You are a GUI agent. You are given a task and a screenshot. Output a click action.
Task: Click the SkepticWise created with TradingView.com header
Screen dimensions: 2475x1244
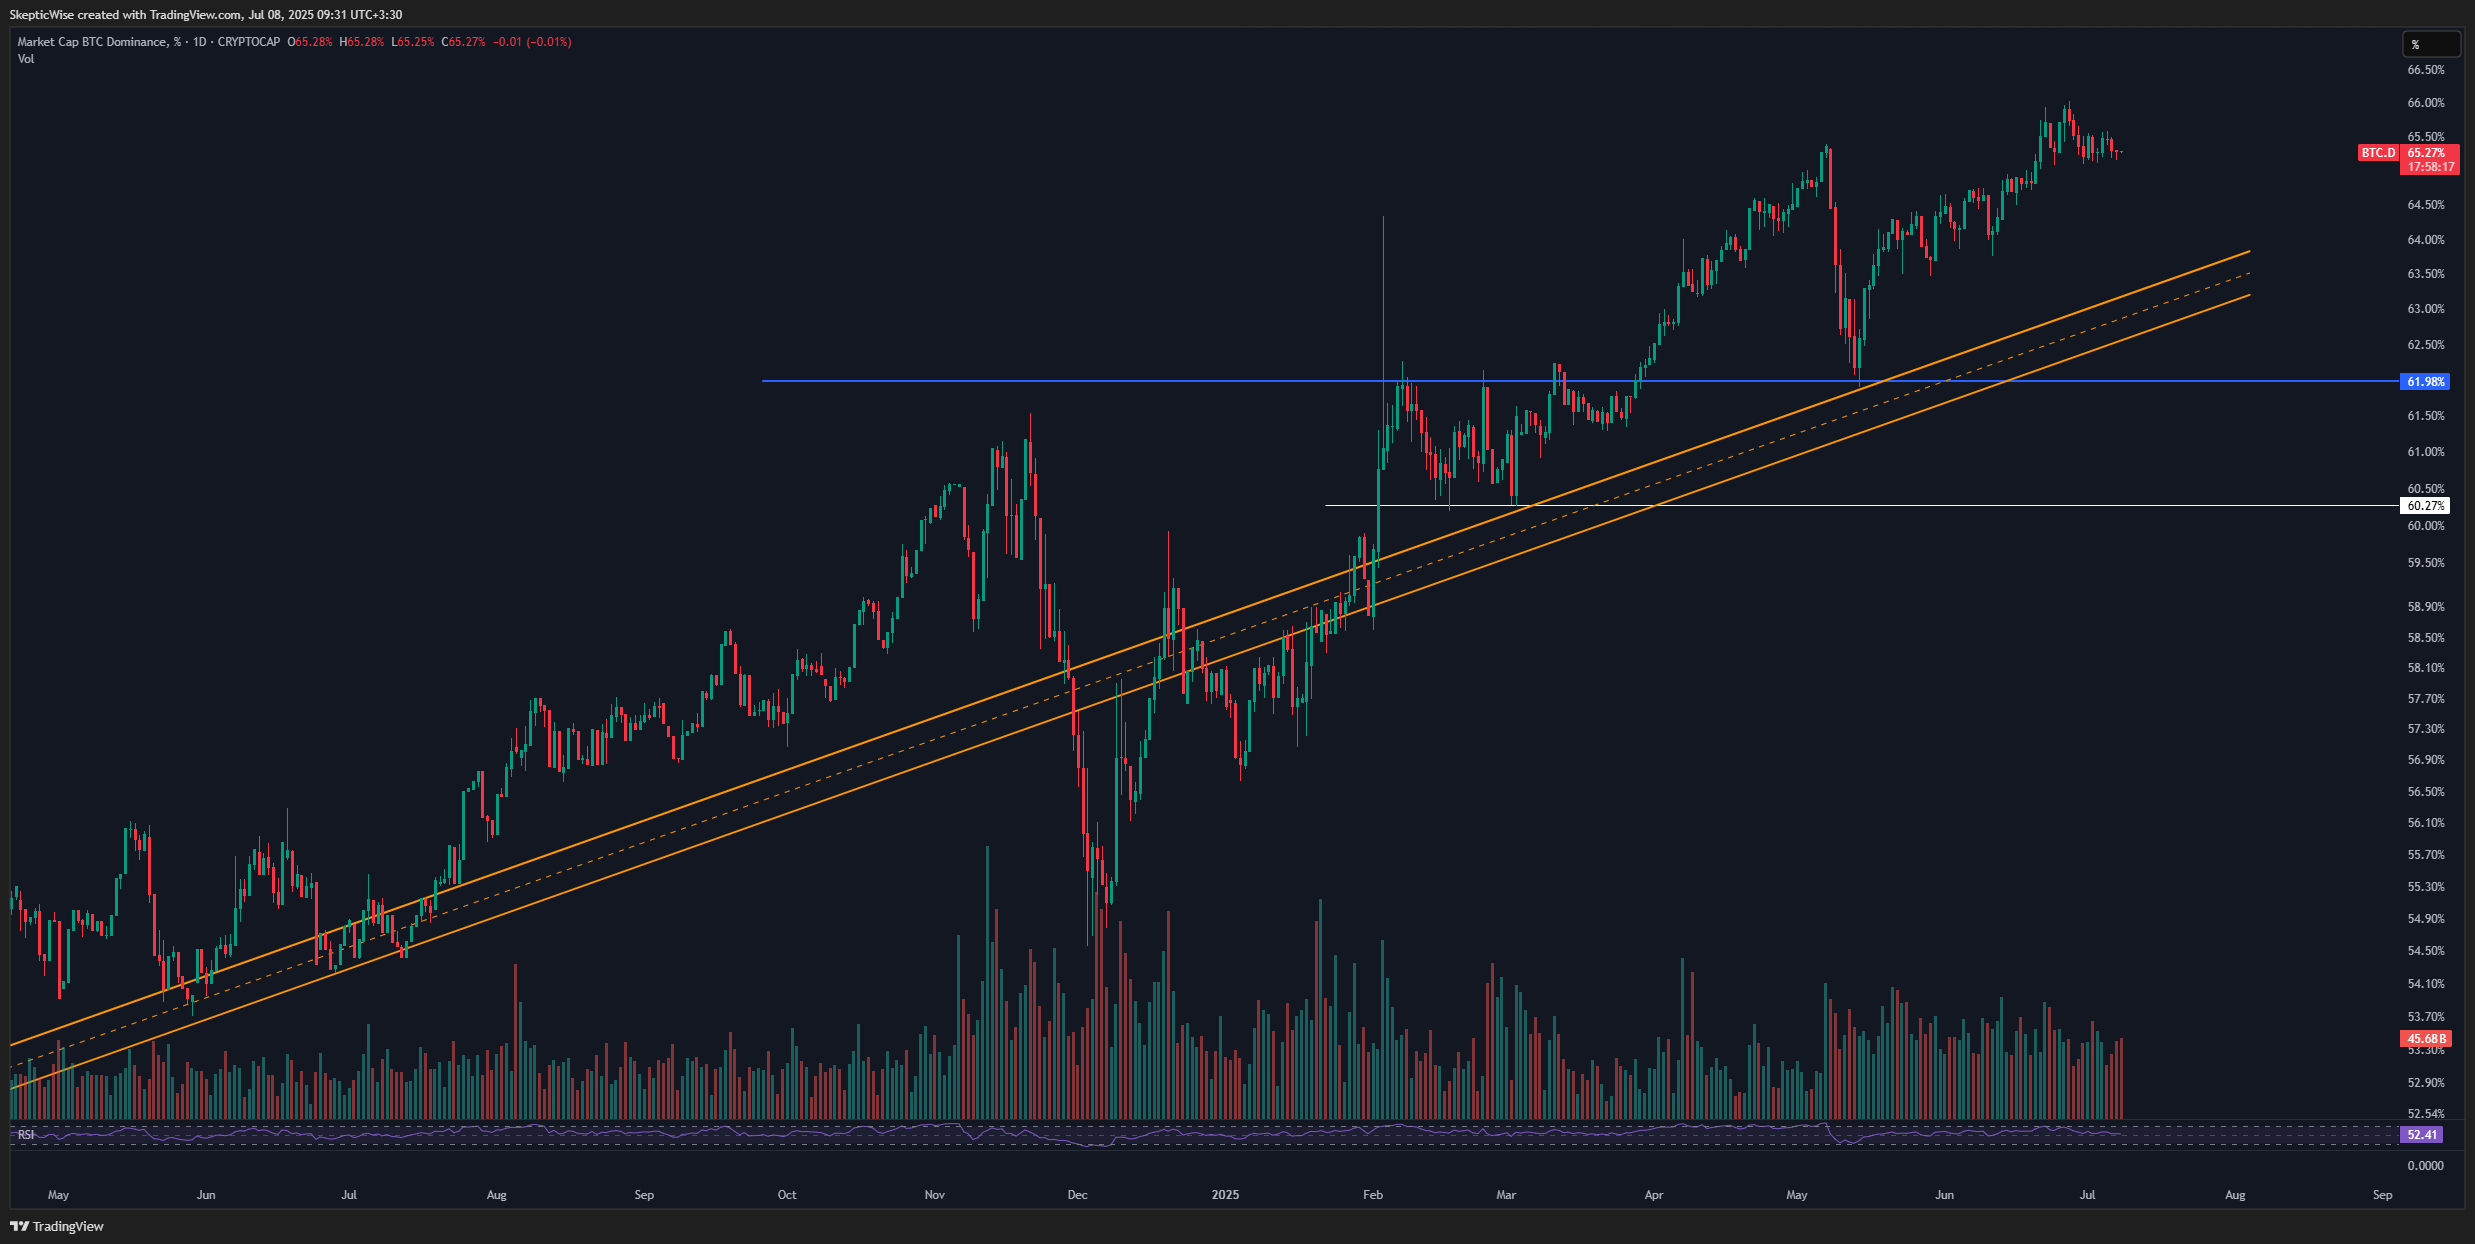click(x=206, y=15)
